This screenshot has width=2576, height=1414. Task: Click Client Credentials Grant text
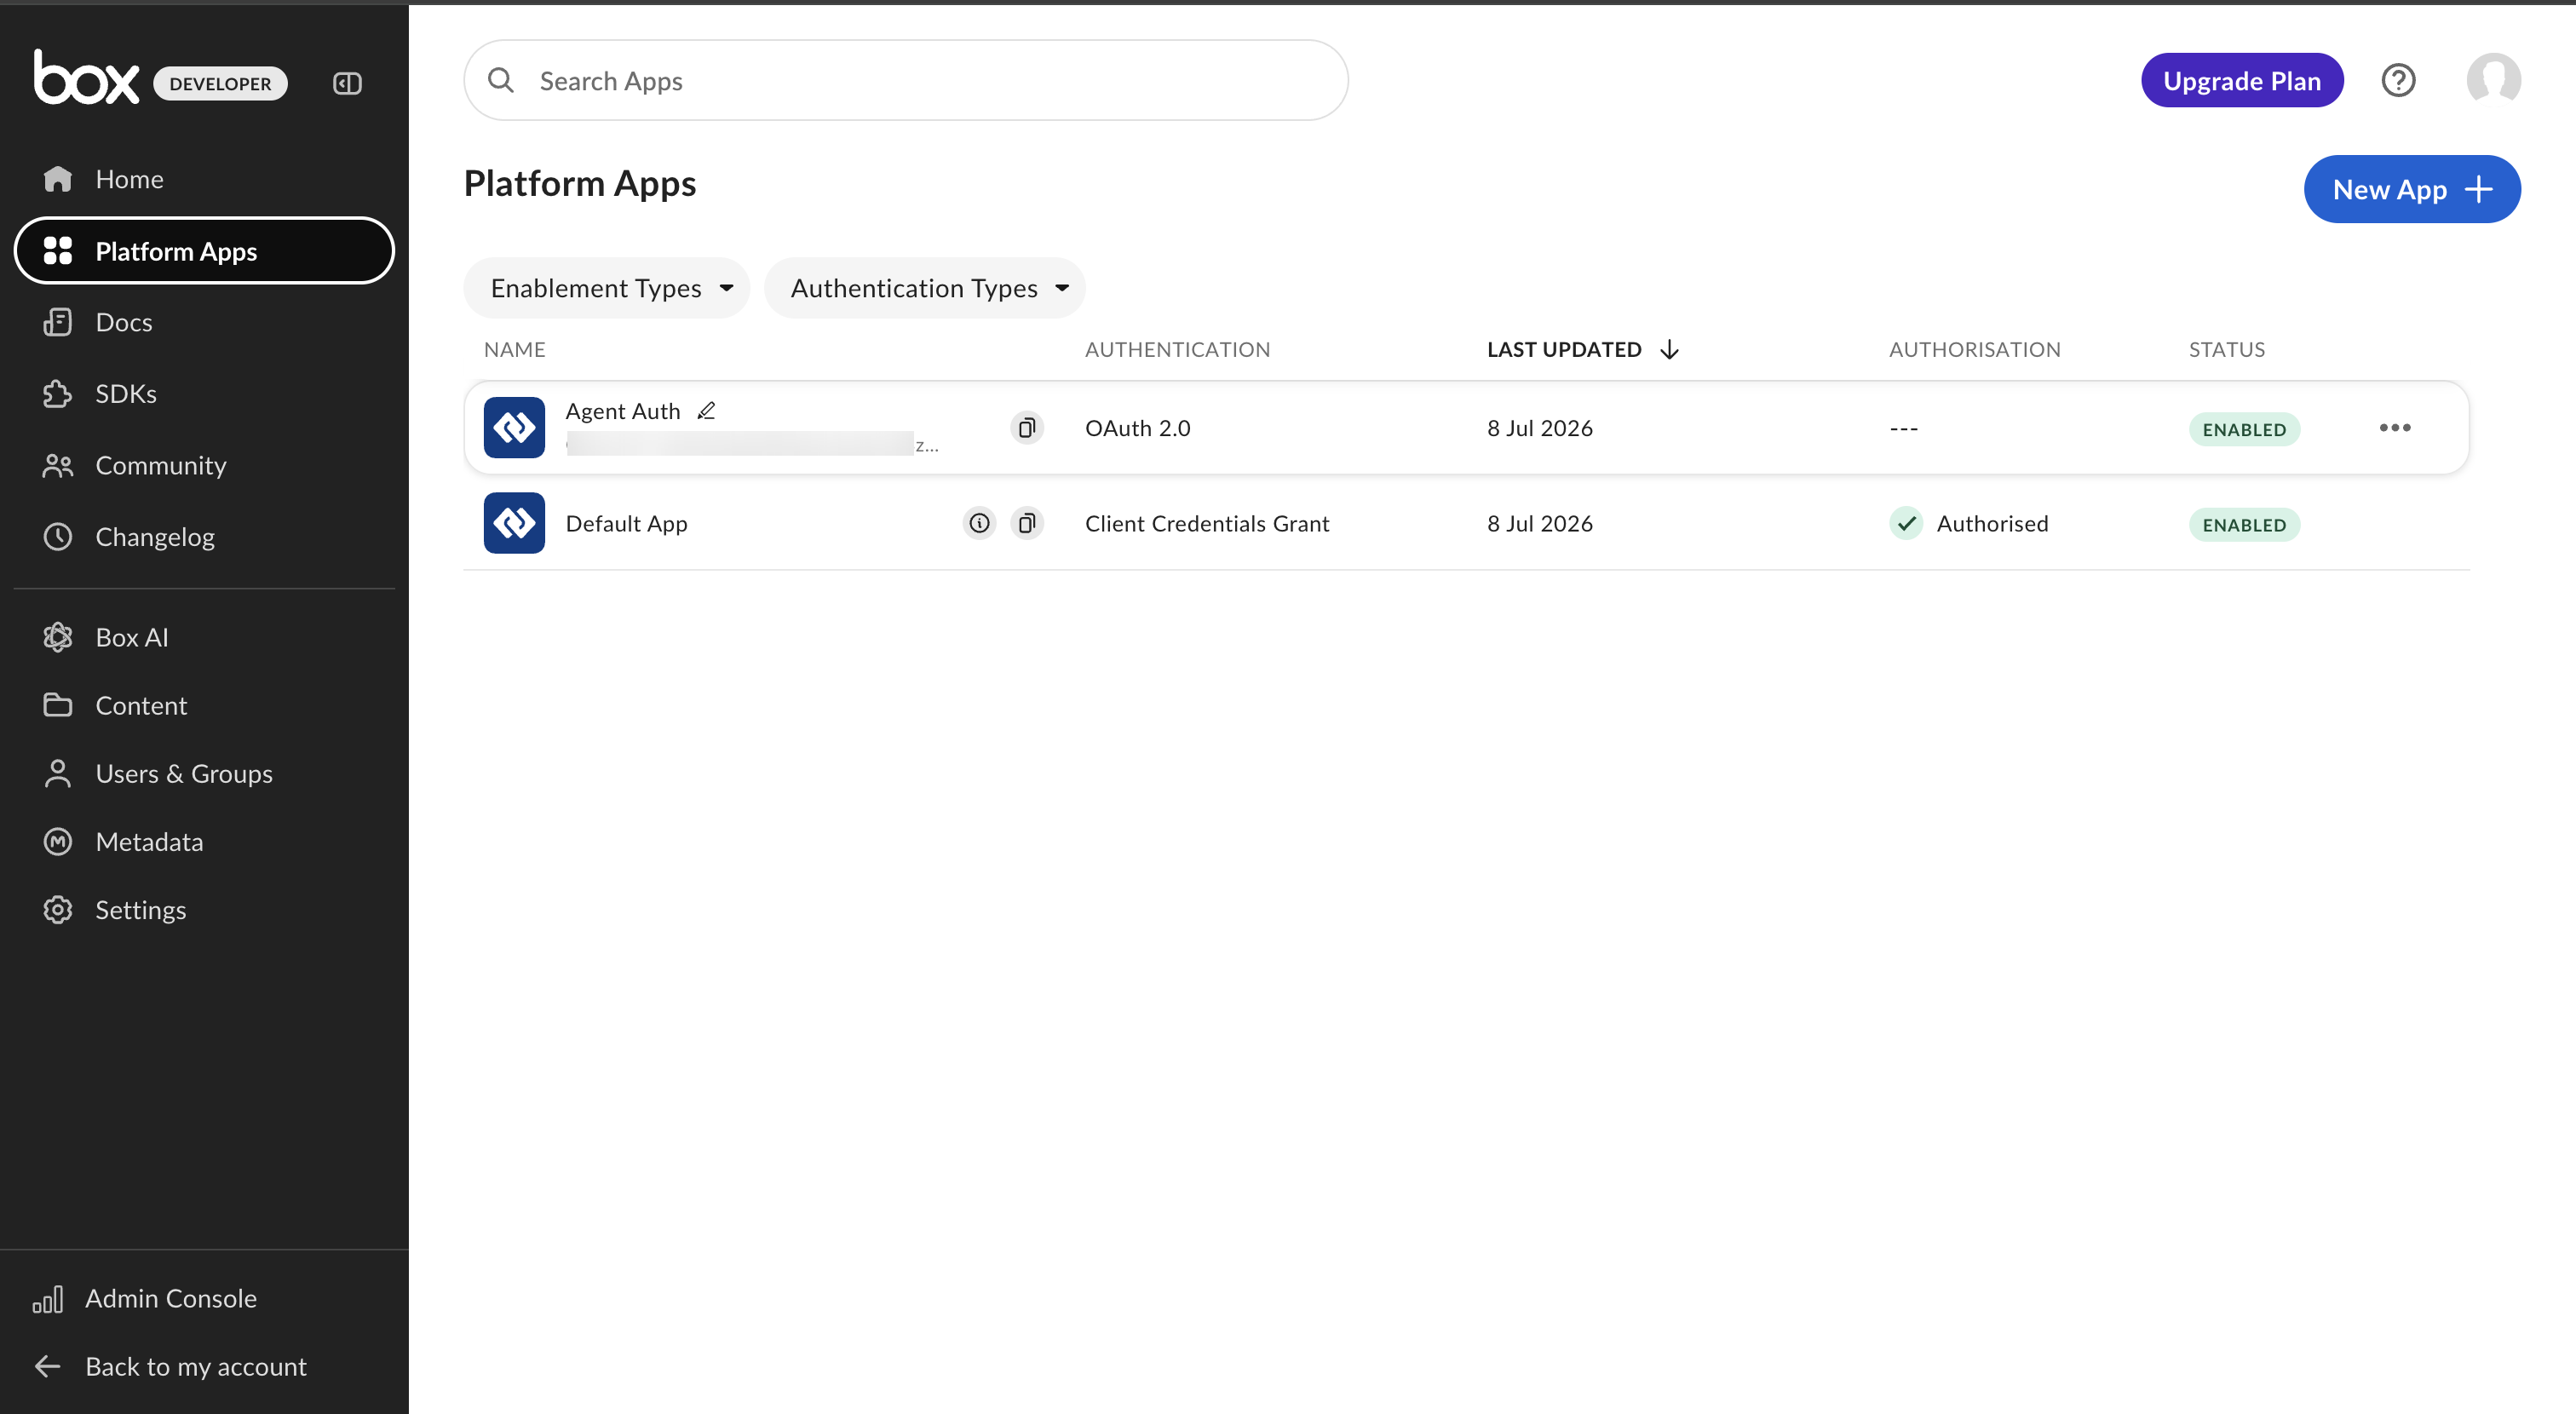pos(1206,523)
